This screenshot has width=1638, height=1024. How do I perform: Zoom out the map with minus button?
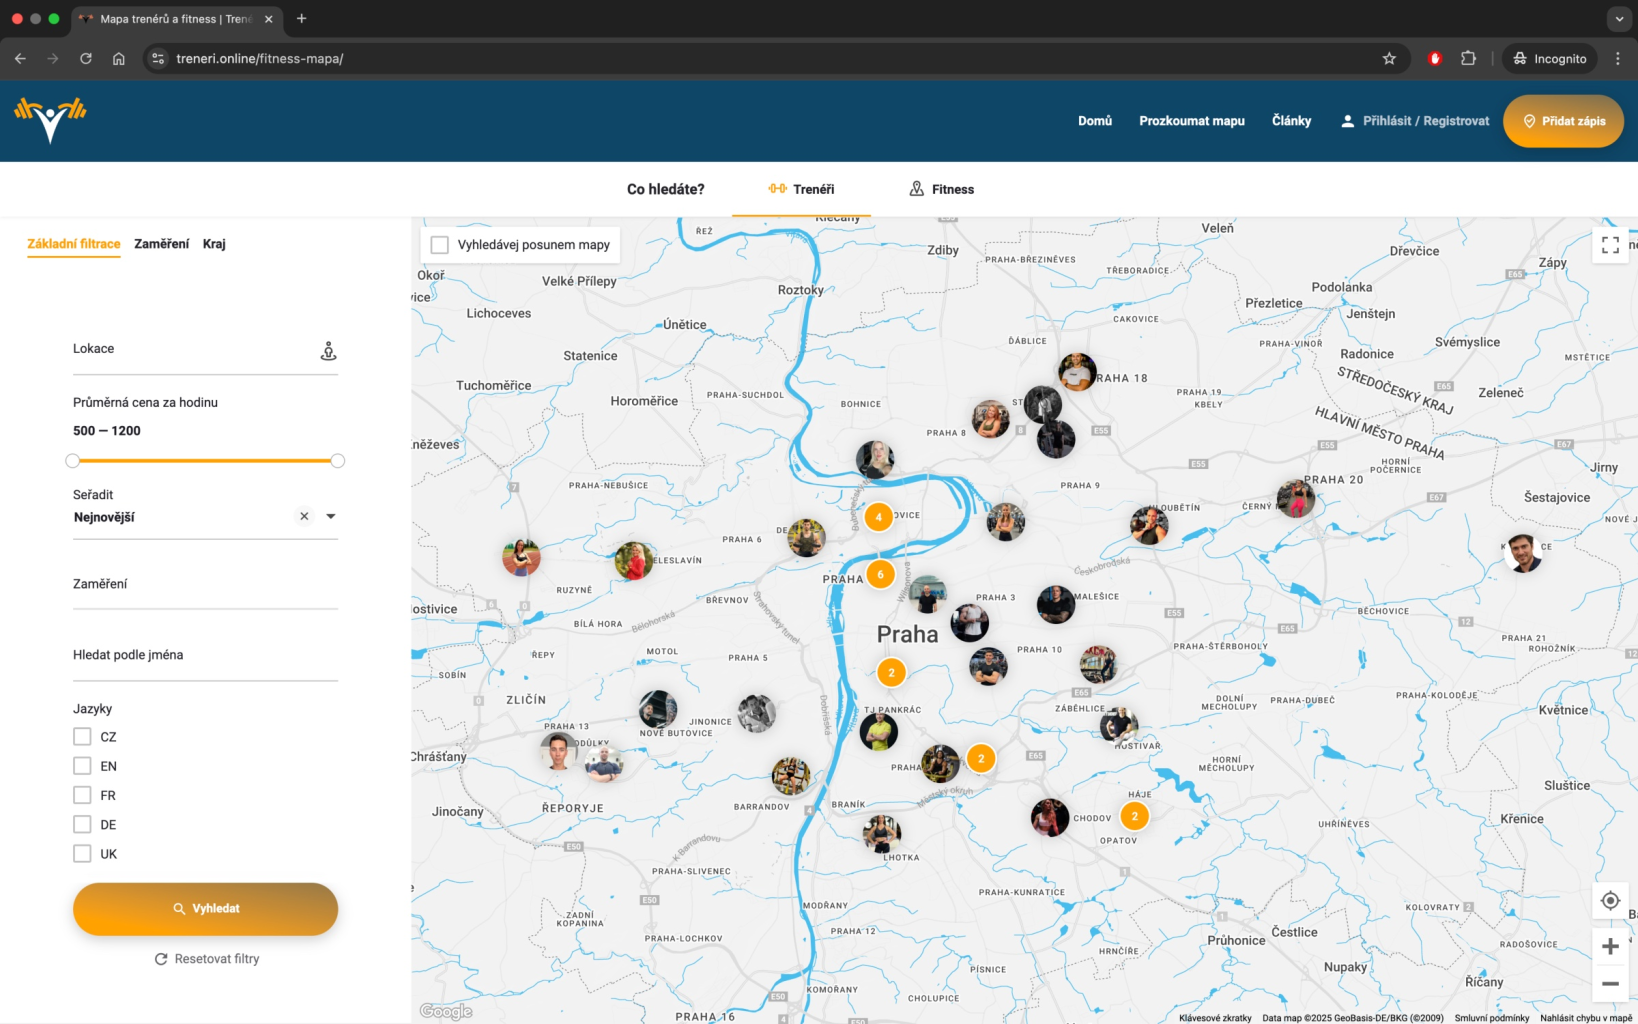tap(1610, 984)
